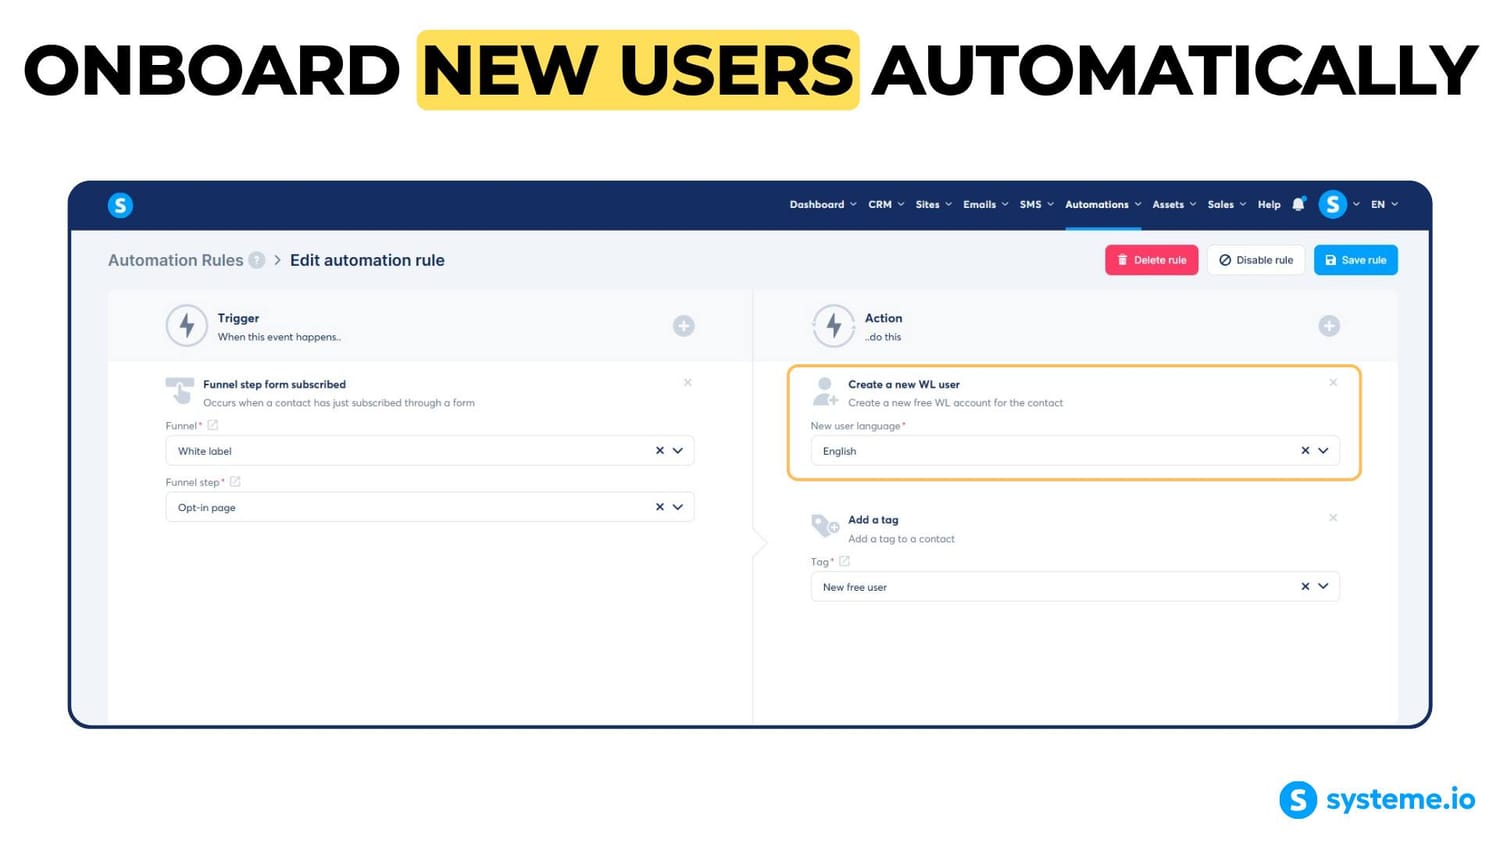Open the Funnel step external link icon

pyautogui.click(x=235, y=481)
